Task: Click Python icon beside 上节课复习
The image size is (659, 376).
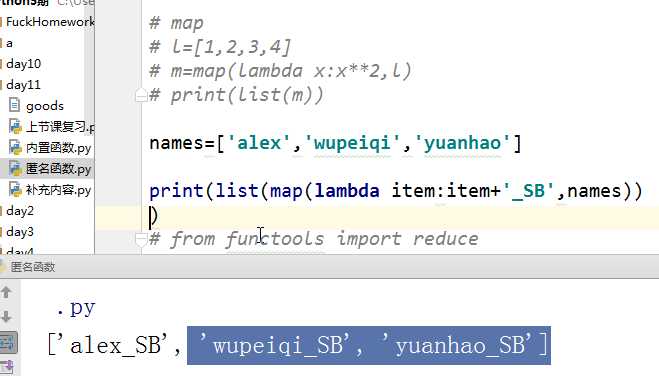Action: (15, 126)
